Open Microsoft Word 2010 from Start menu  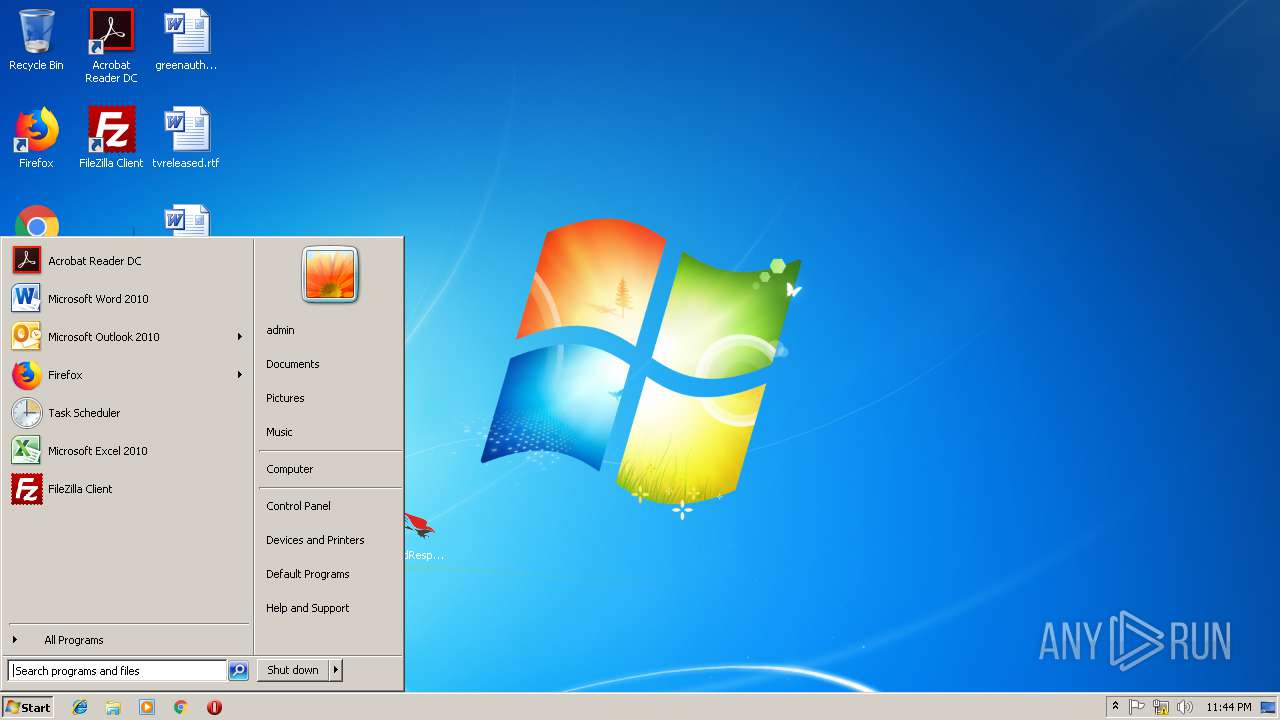point(127,299)
